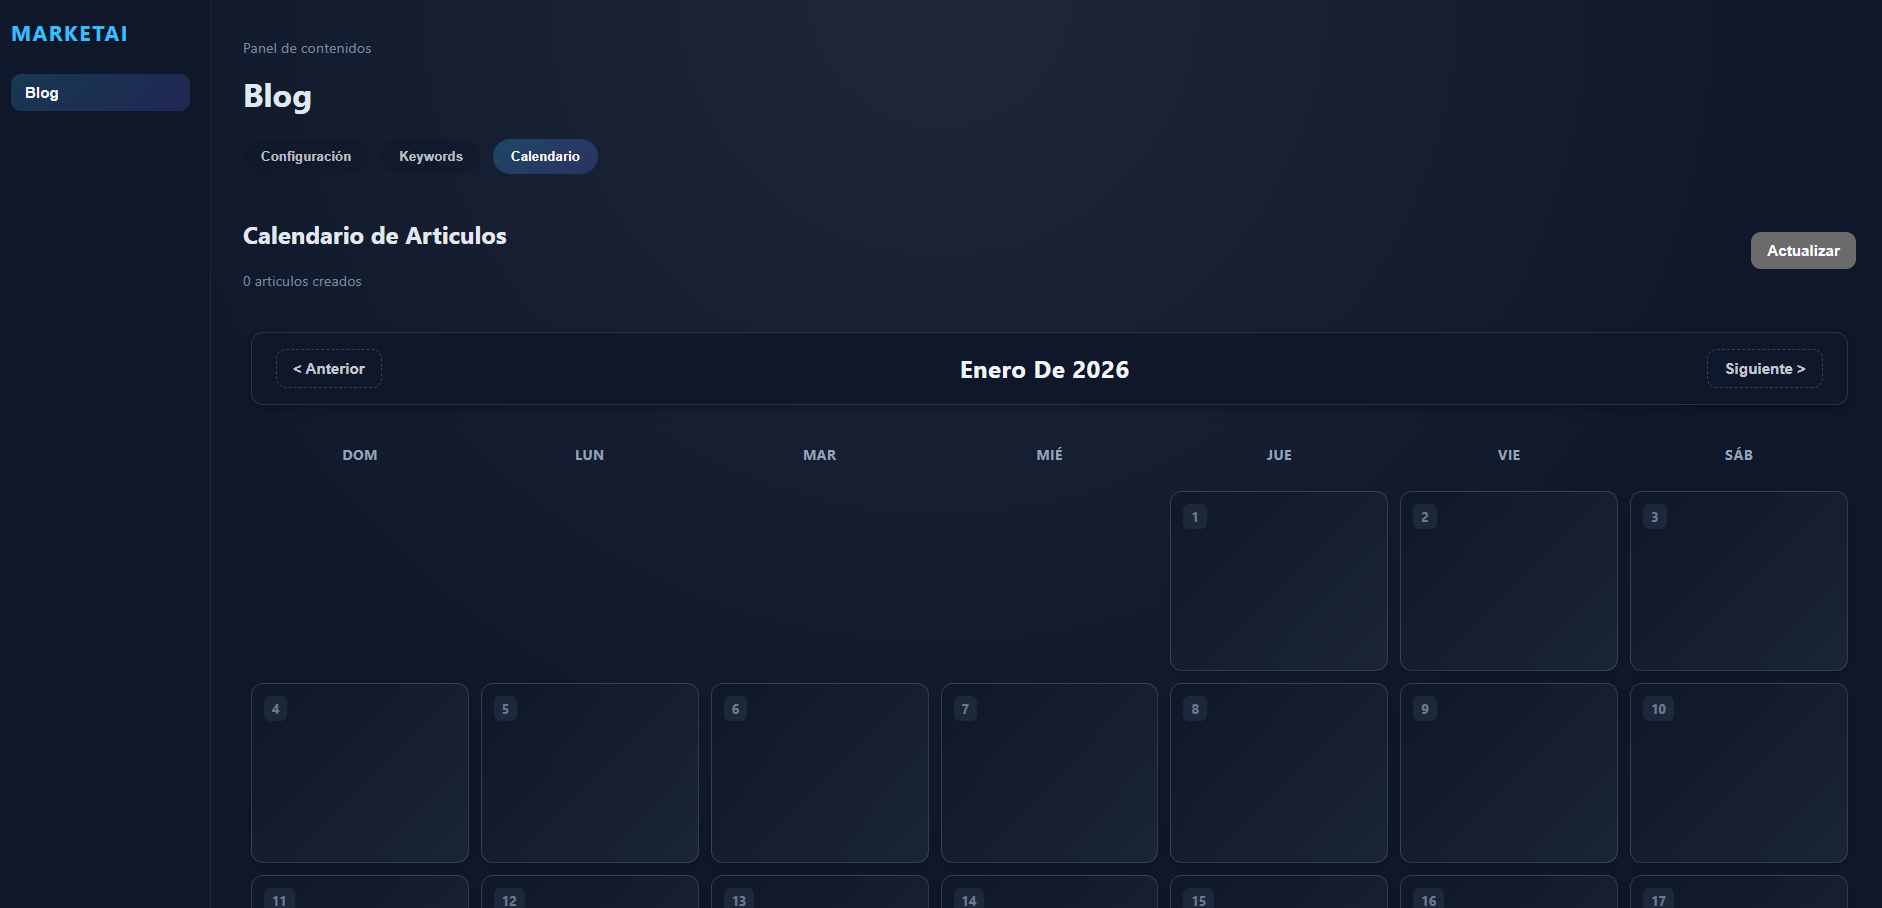This screenshot has width=1882, height=908.
Task: Choose the day 16 cell
Action: (x=1509, y=892)
